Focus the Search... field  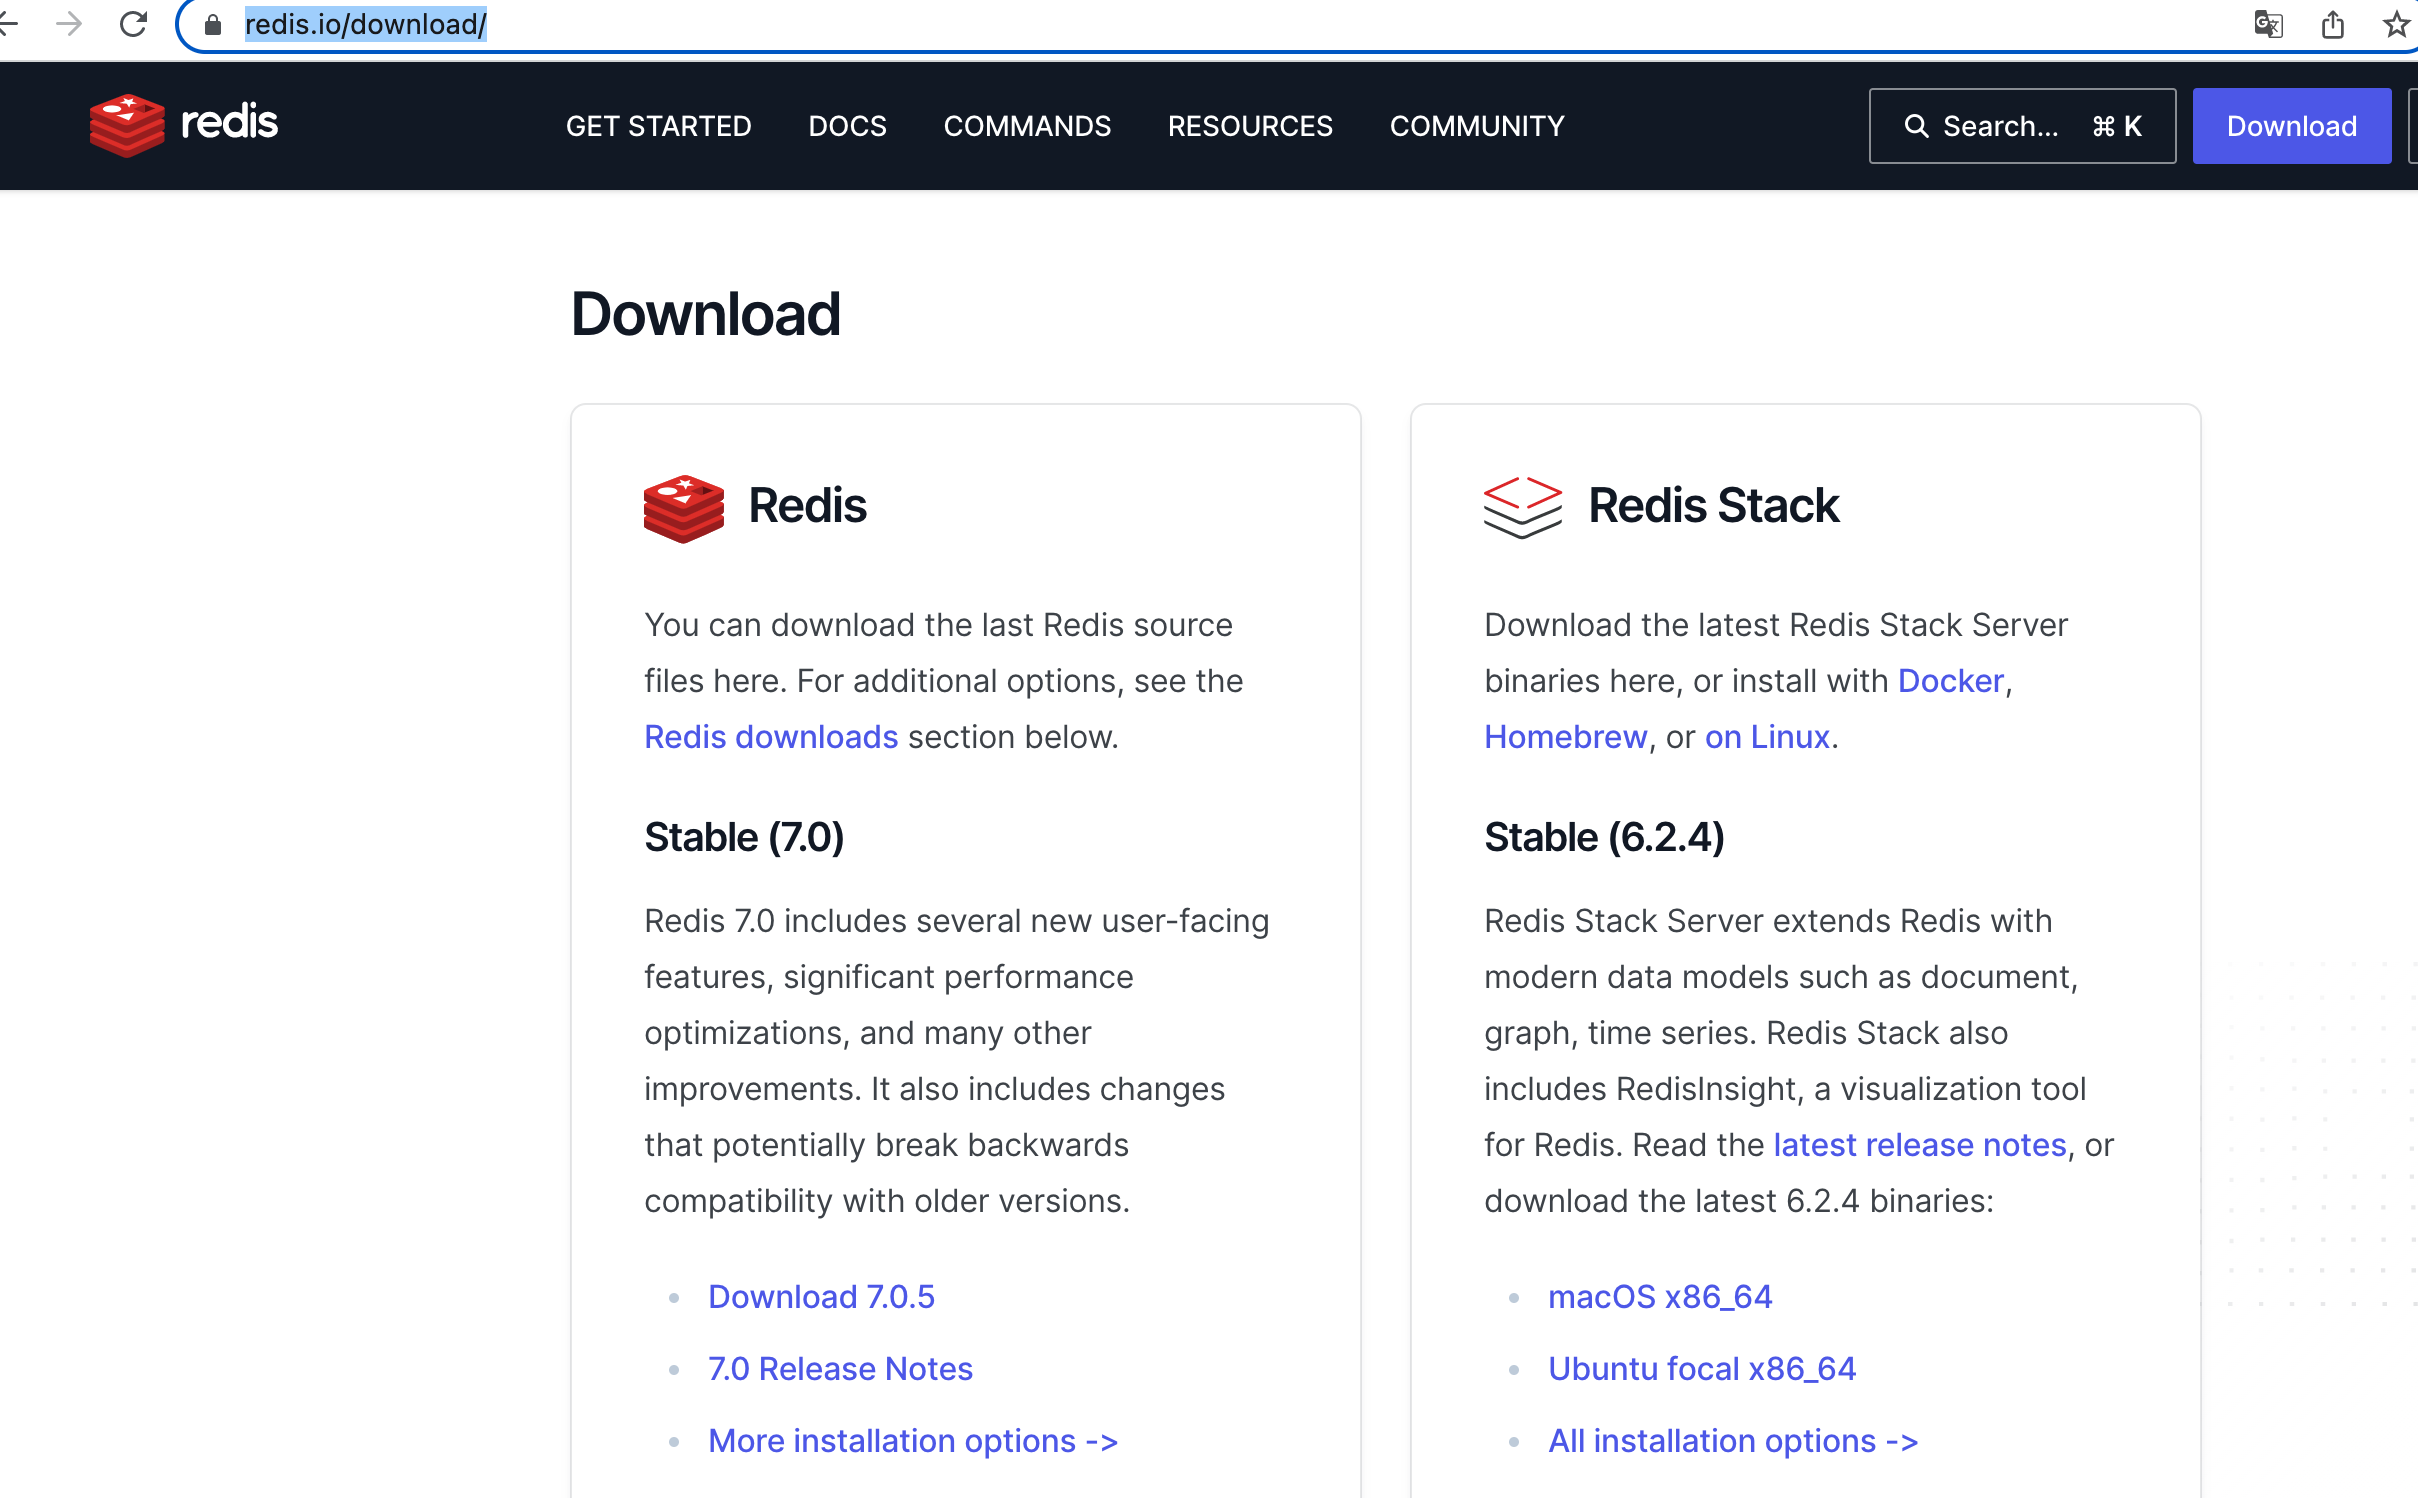2022,126
